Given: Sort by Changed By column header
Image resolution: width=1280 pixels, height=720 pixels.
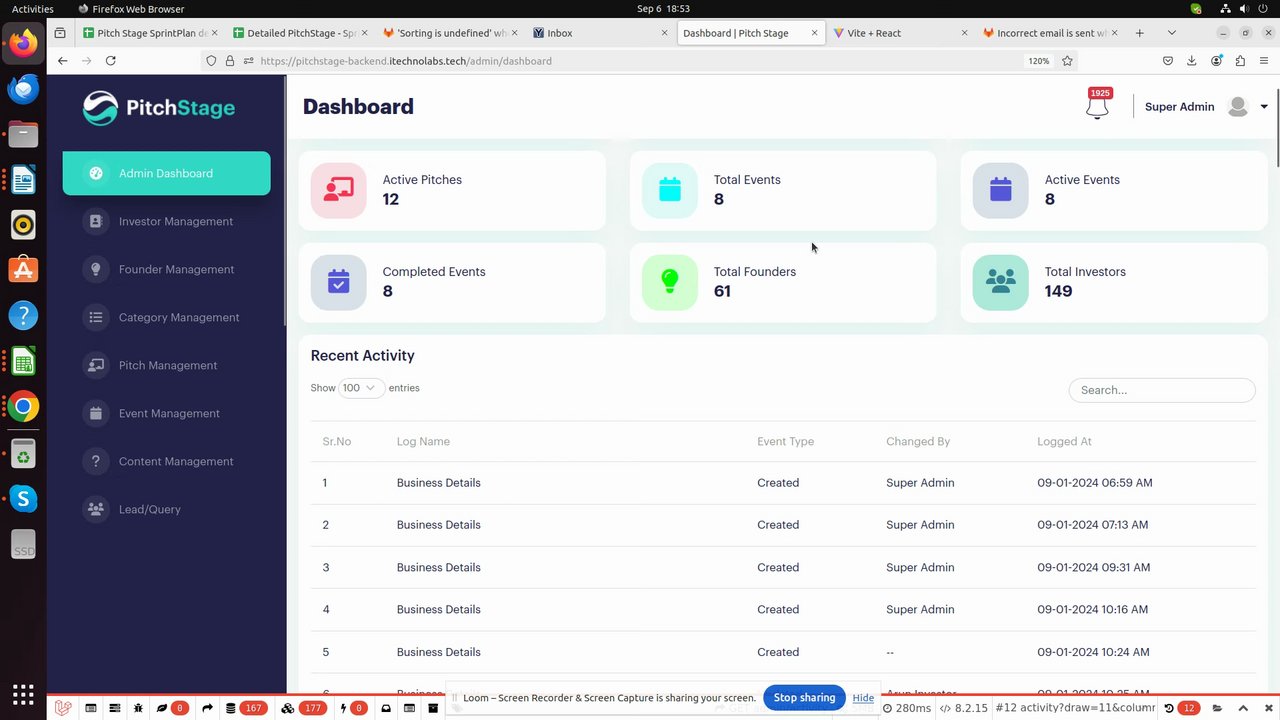Looking at the screenshot, I should pos(918,441).
